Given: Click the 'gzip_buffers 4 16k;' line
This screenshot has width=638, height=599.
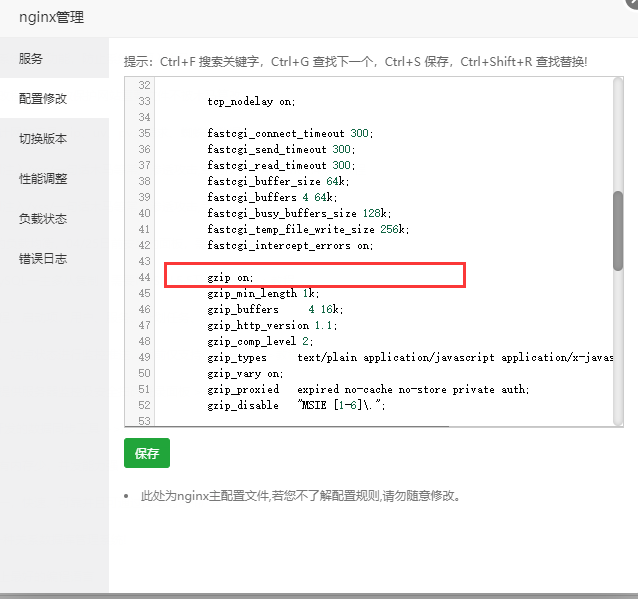Looking at the screenshot, I should click(x=275, y=309).
